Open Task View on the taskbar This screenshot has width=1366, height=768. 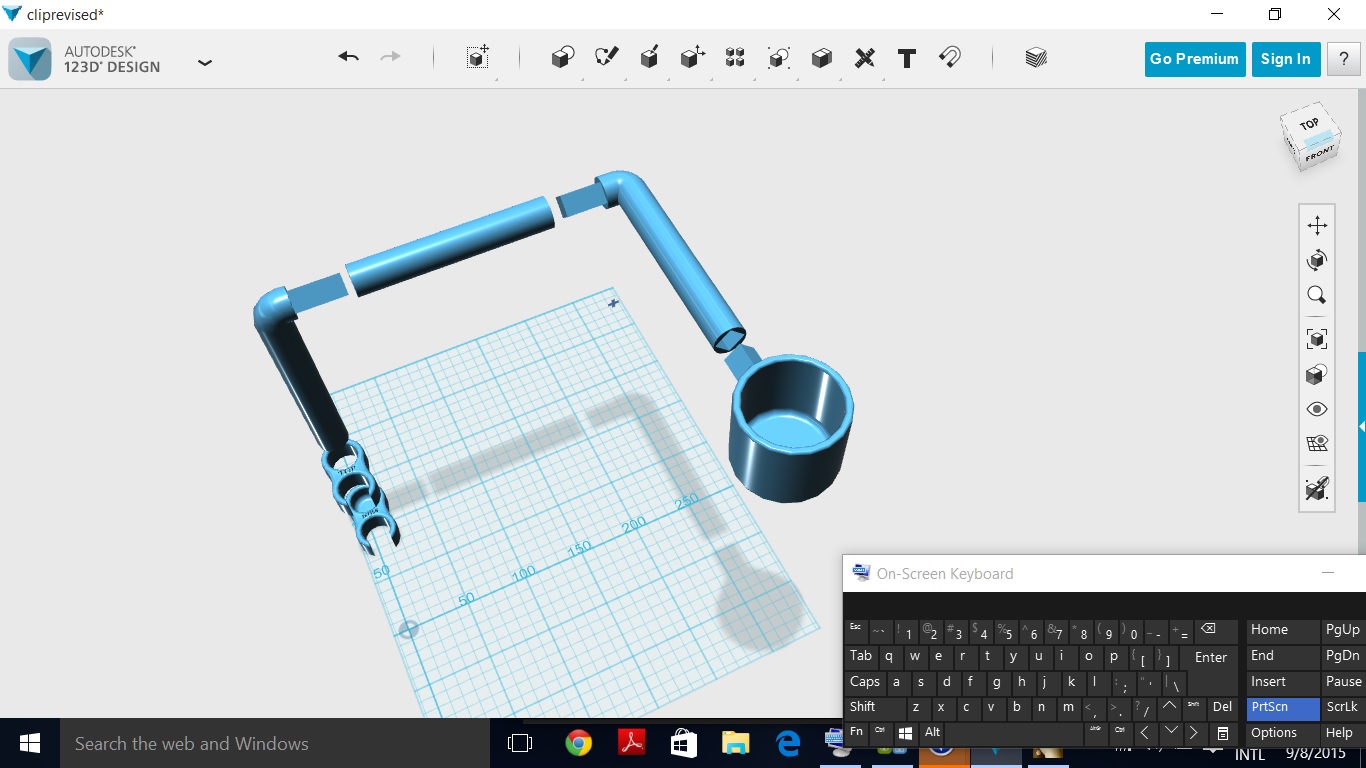520,743
